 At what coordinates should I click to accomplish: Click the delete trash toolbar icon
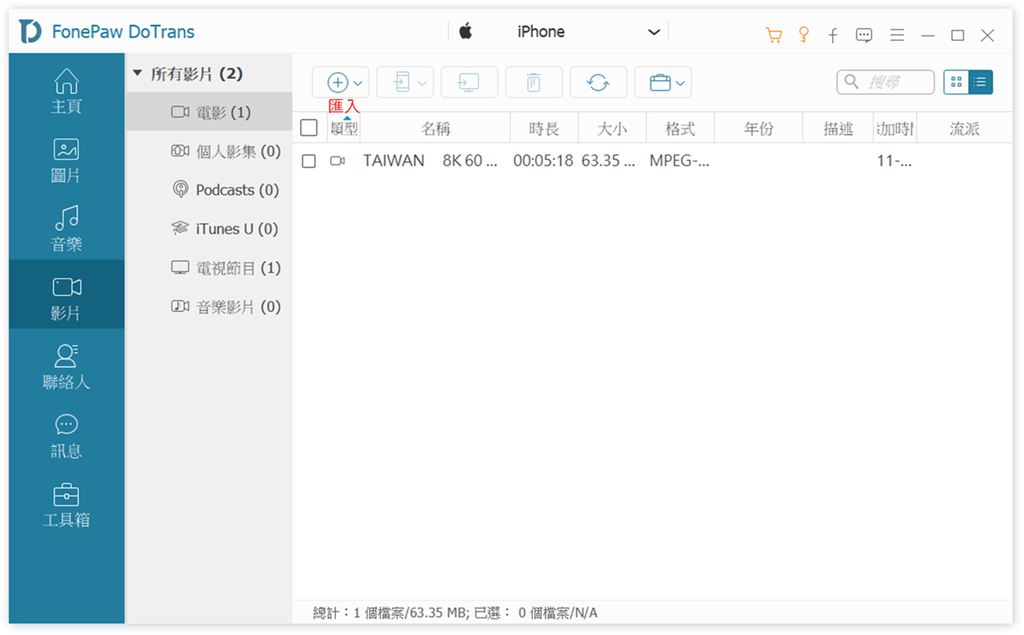(x=534, y=82)
